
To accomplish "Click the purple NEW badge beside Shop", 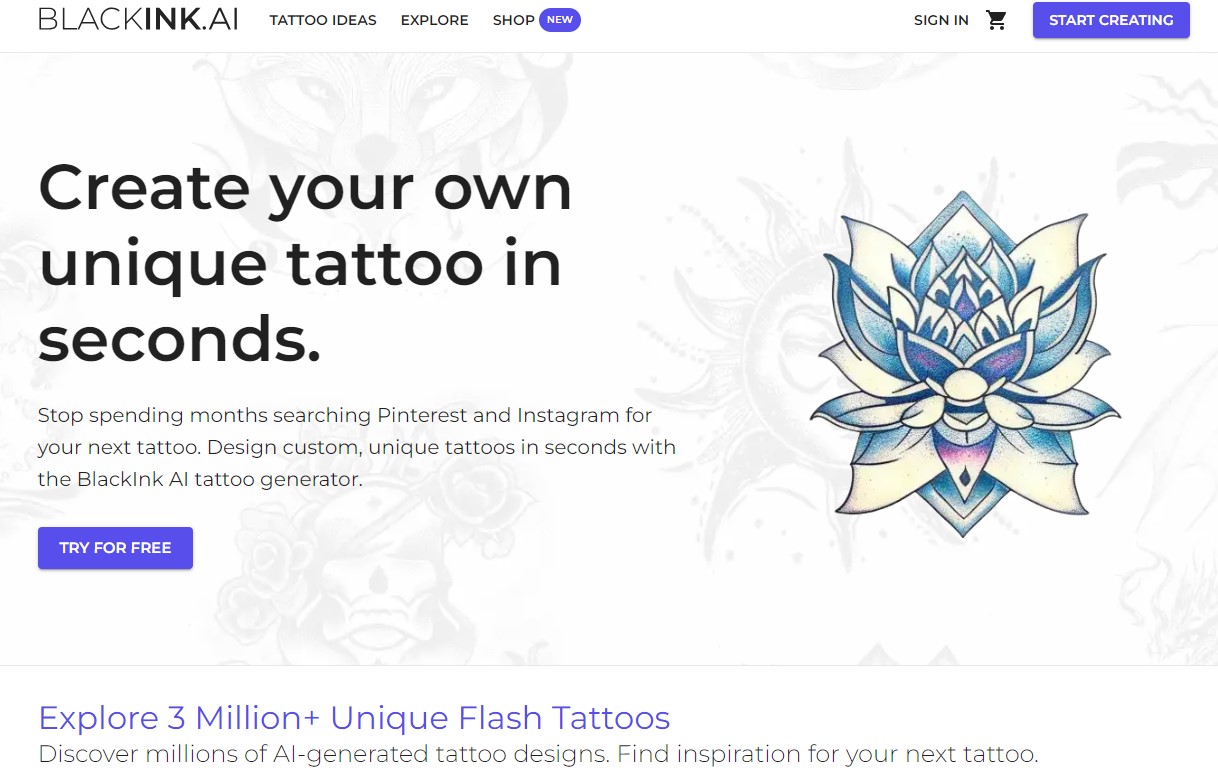I will point(560,20).
